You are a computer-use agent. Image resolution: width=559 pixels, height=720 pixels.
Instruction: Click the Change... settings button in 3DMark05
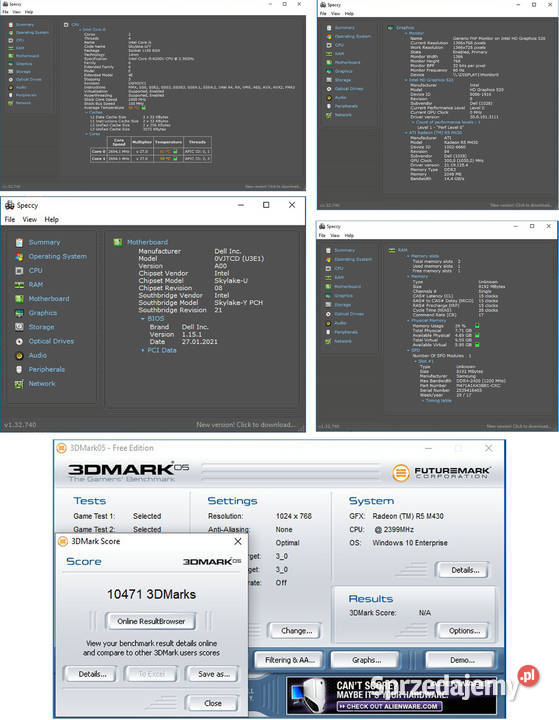coord(296,631)
